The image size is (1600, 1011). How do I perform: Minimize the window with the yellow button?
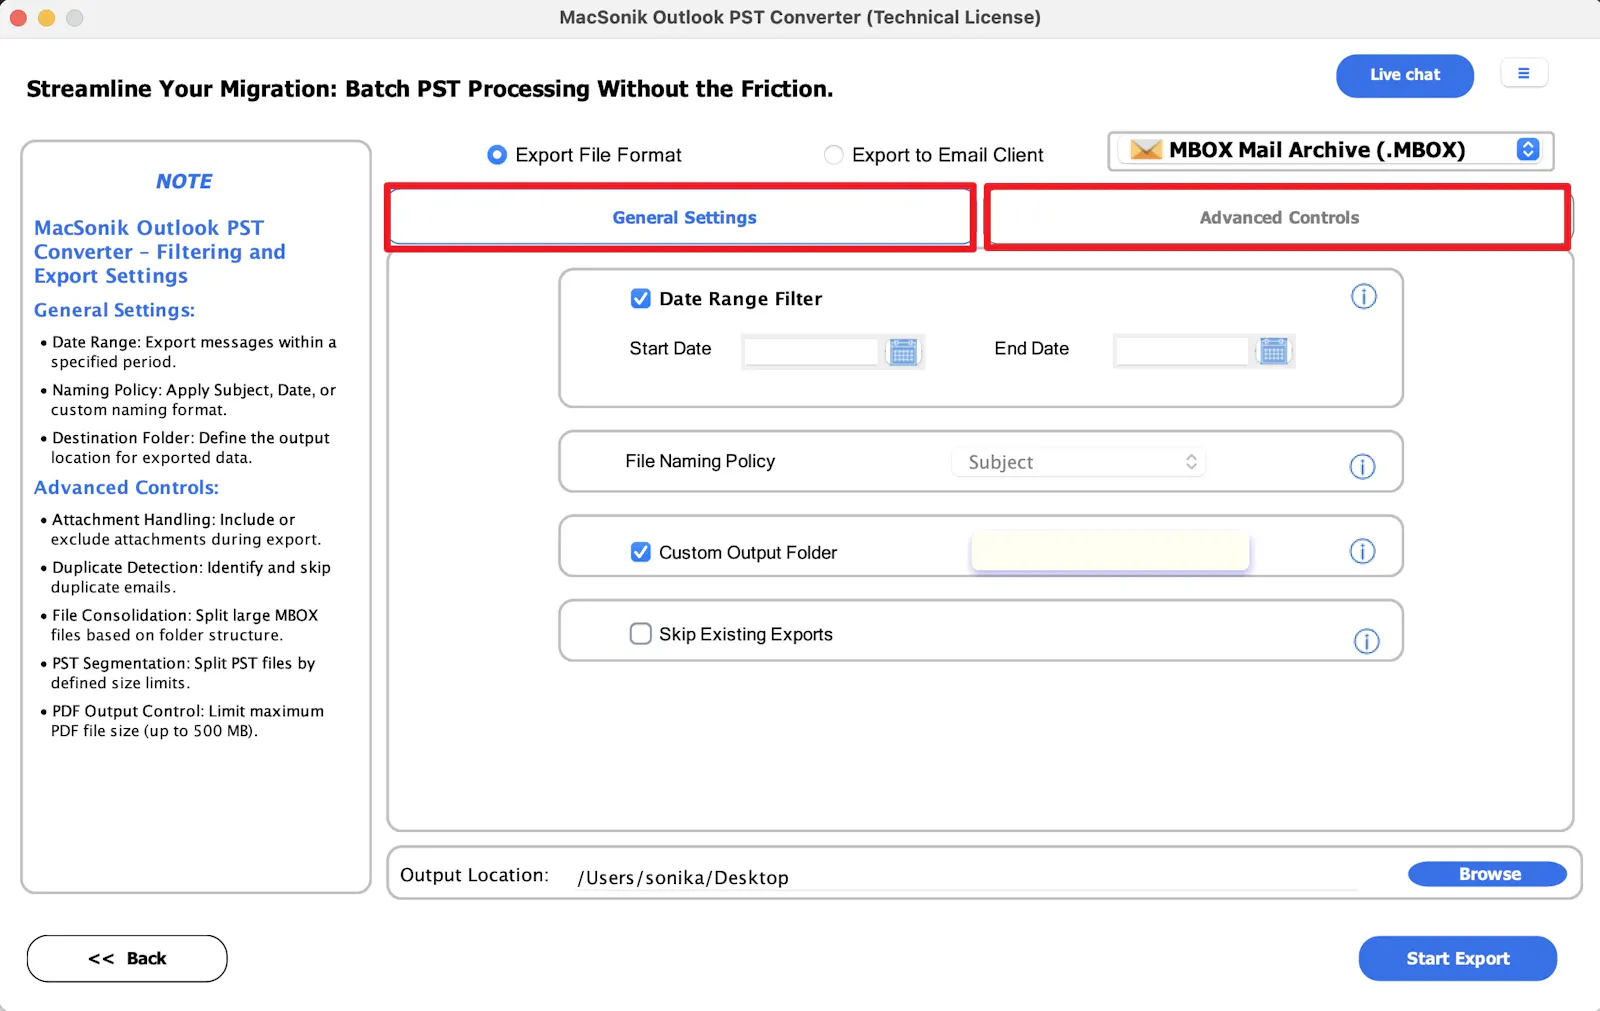tap(46, 17)
